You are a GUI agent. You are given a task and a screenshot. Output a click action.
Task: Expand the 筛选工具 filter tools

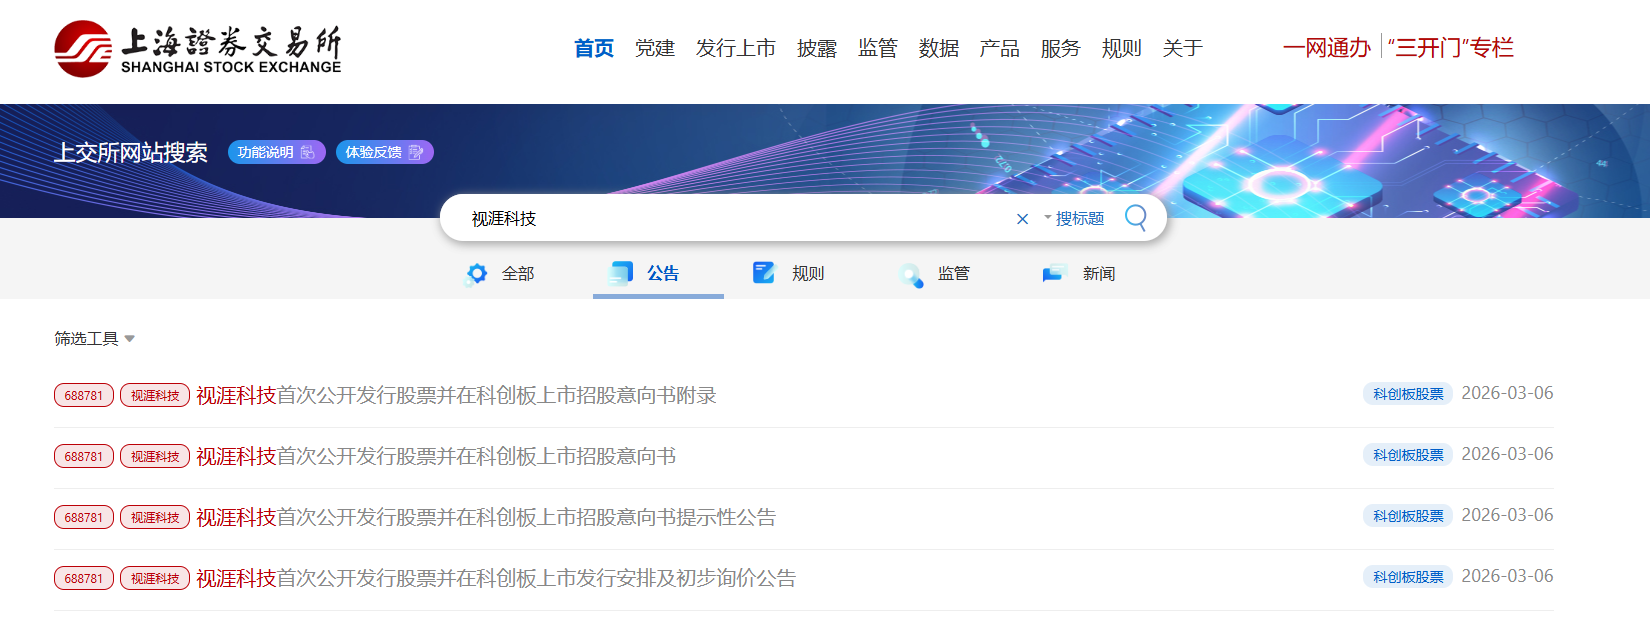pos(94,339)
